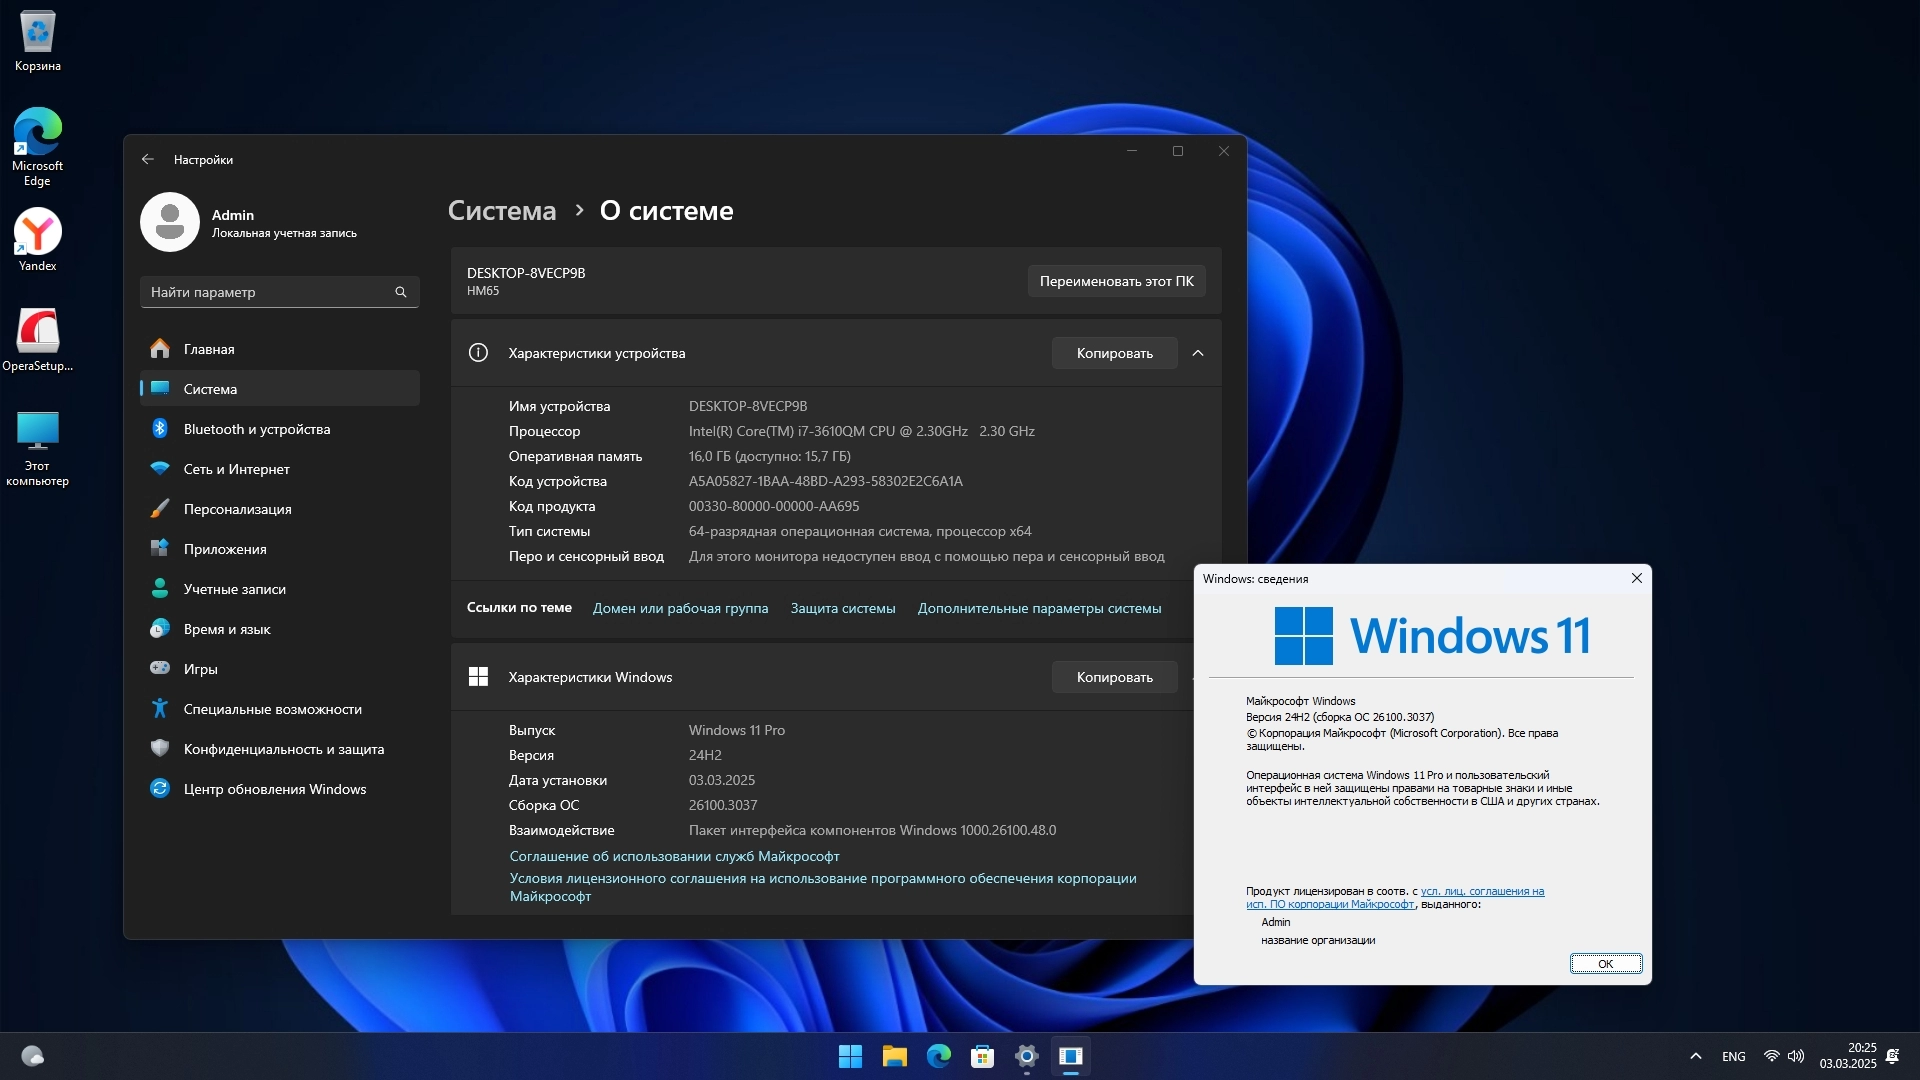Click Система breadcrumb in header

501,211
